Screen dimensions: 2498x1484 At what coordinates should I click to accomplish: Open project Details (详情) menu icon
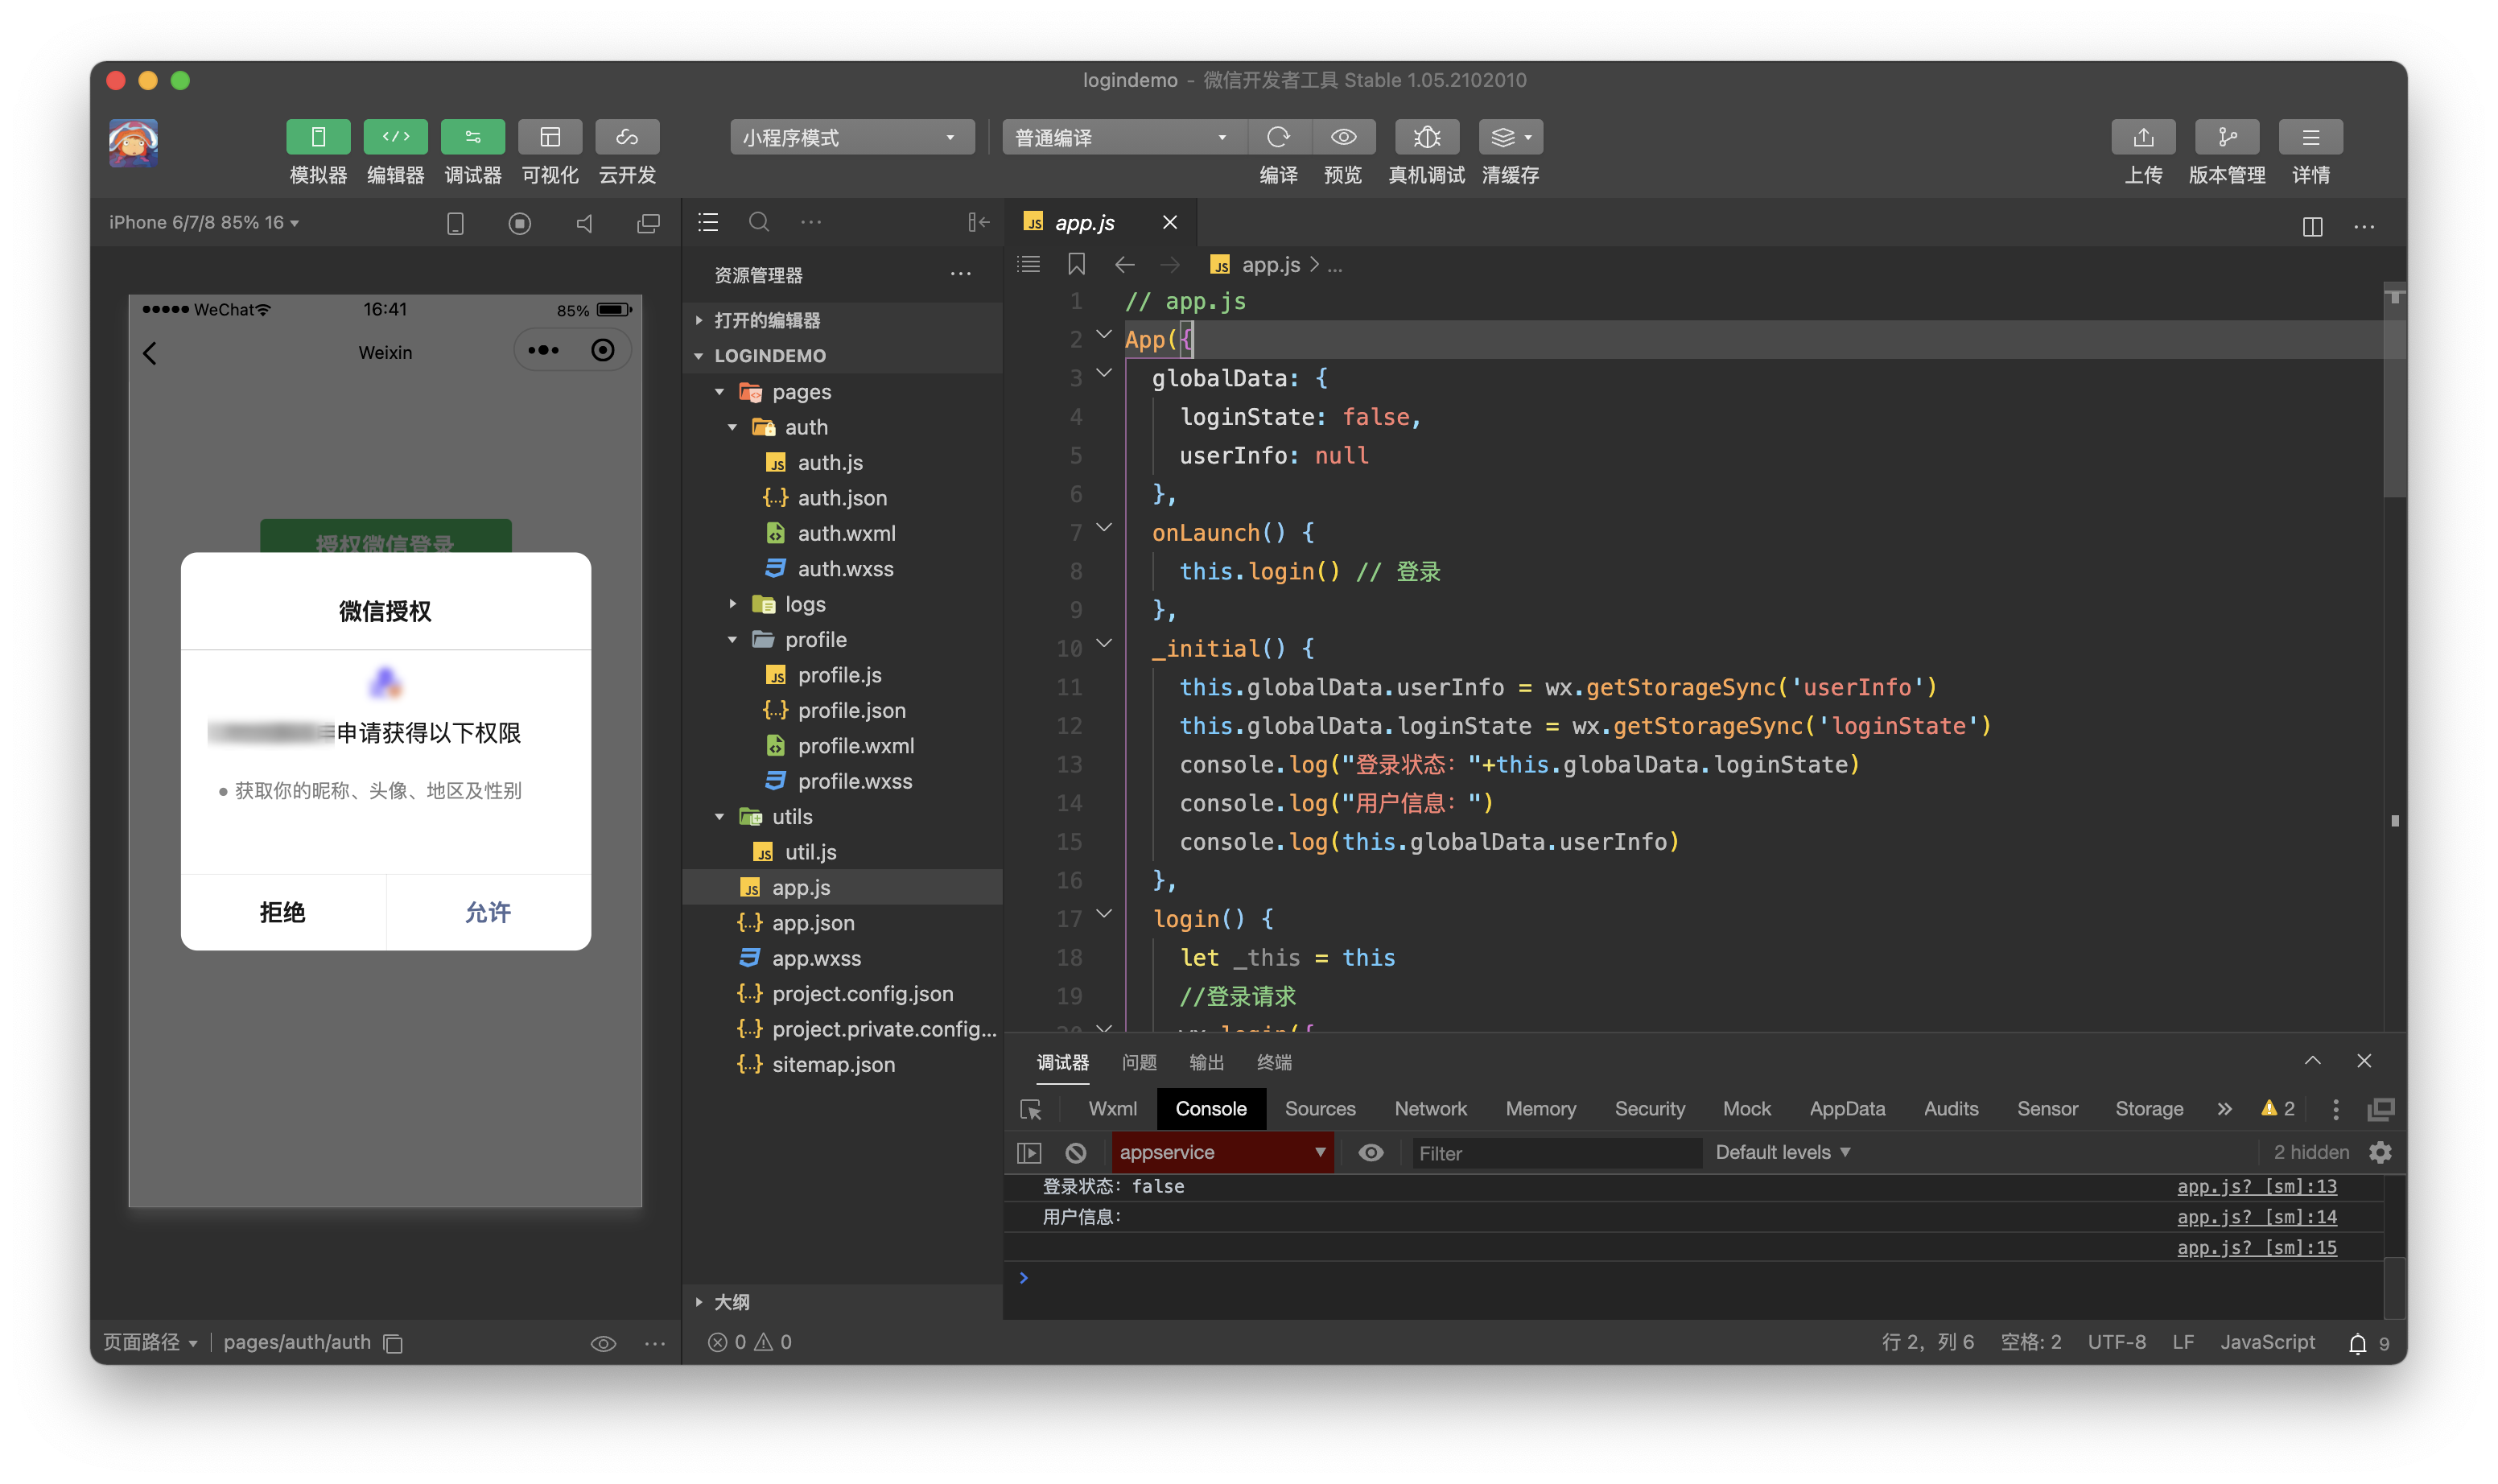click(2311, 137)
